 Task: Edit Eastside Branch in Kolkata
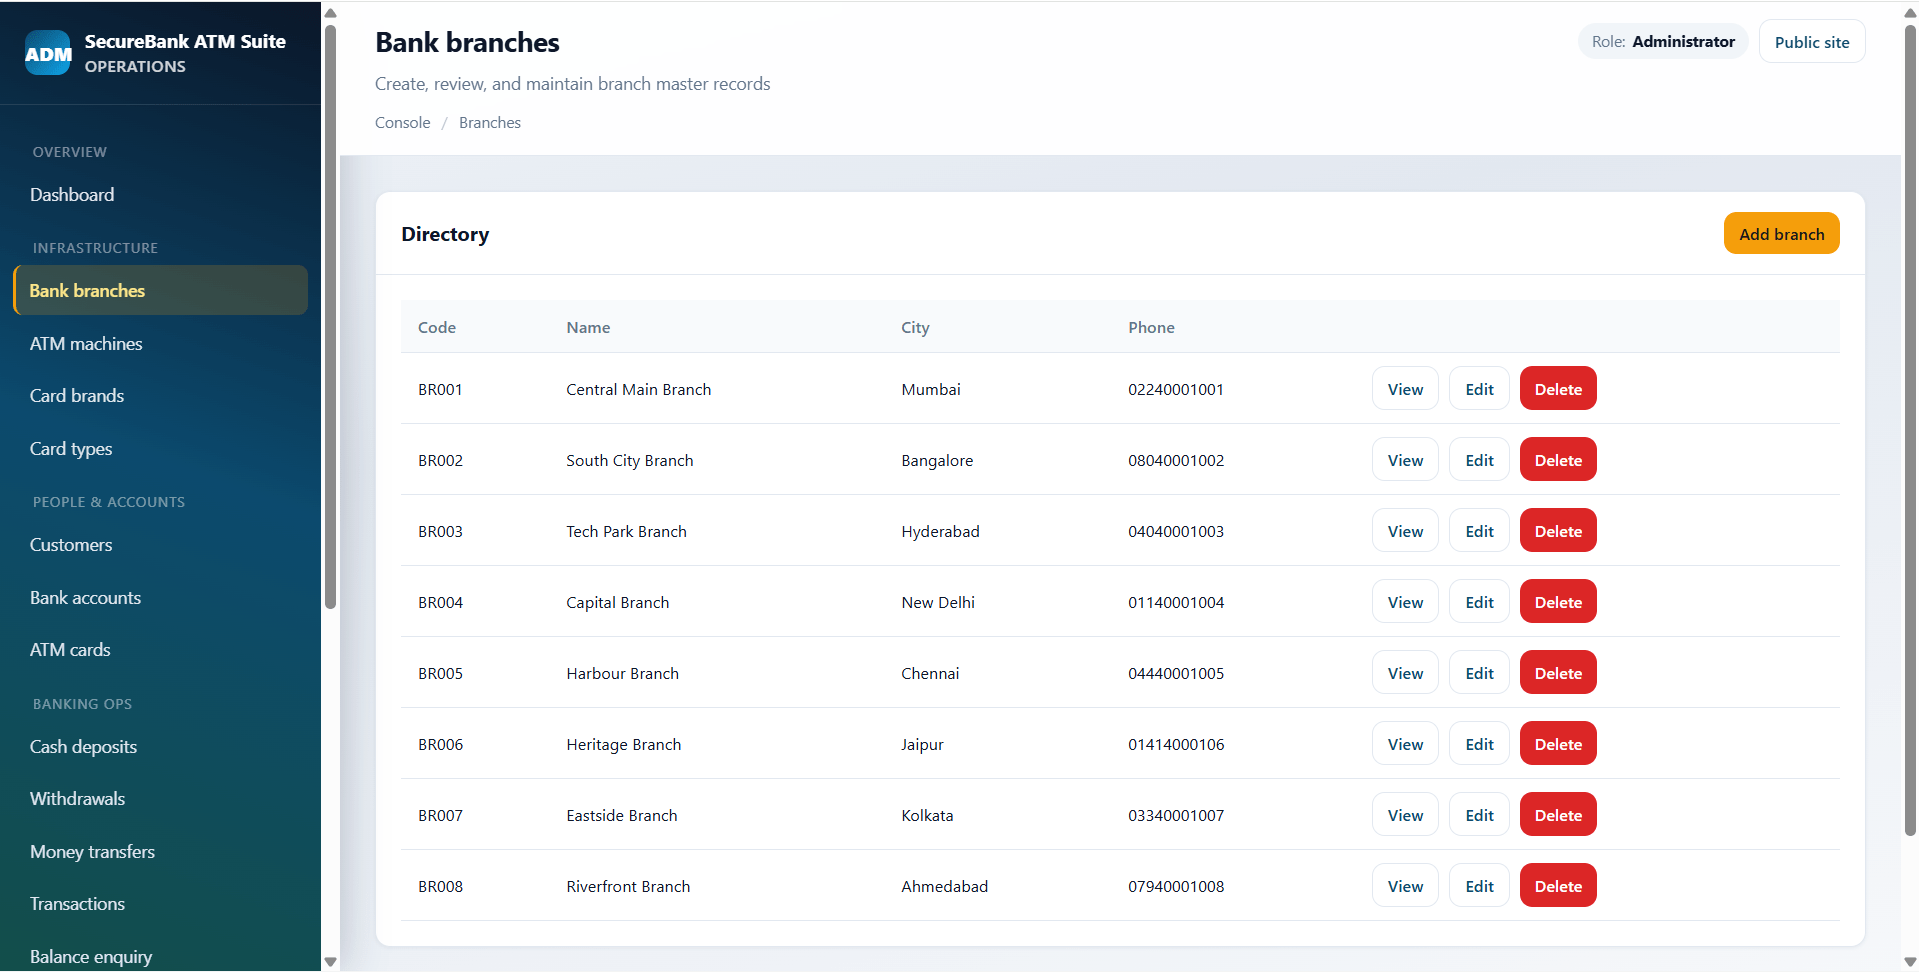(1479, 815)
